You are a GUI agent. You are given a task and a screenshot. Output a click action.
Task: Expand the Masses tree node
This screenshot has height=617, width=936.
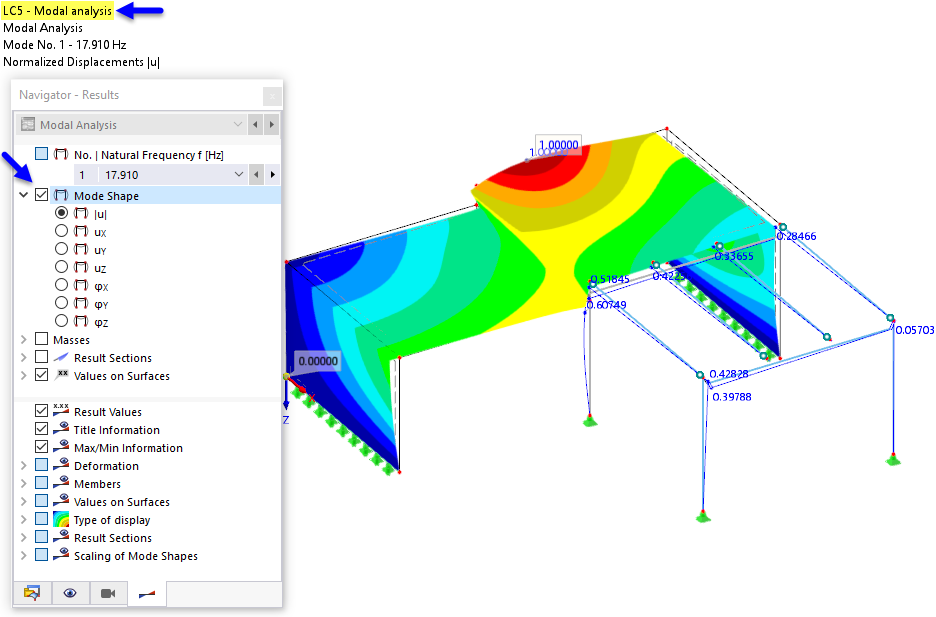coord(24,340)
